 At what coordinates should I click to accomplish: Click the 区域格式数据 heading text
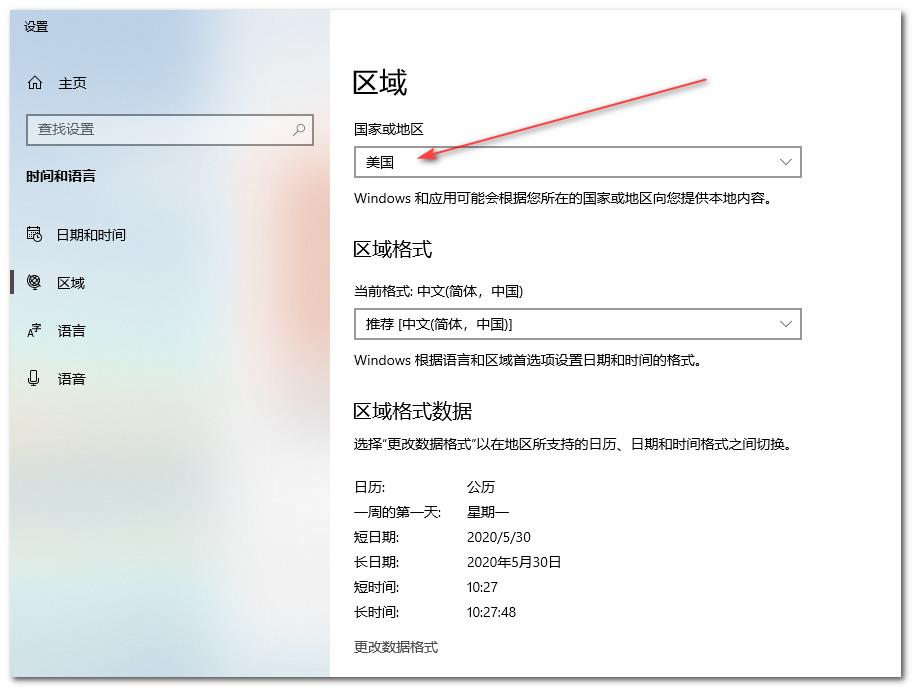[x=412, y=411]
